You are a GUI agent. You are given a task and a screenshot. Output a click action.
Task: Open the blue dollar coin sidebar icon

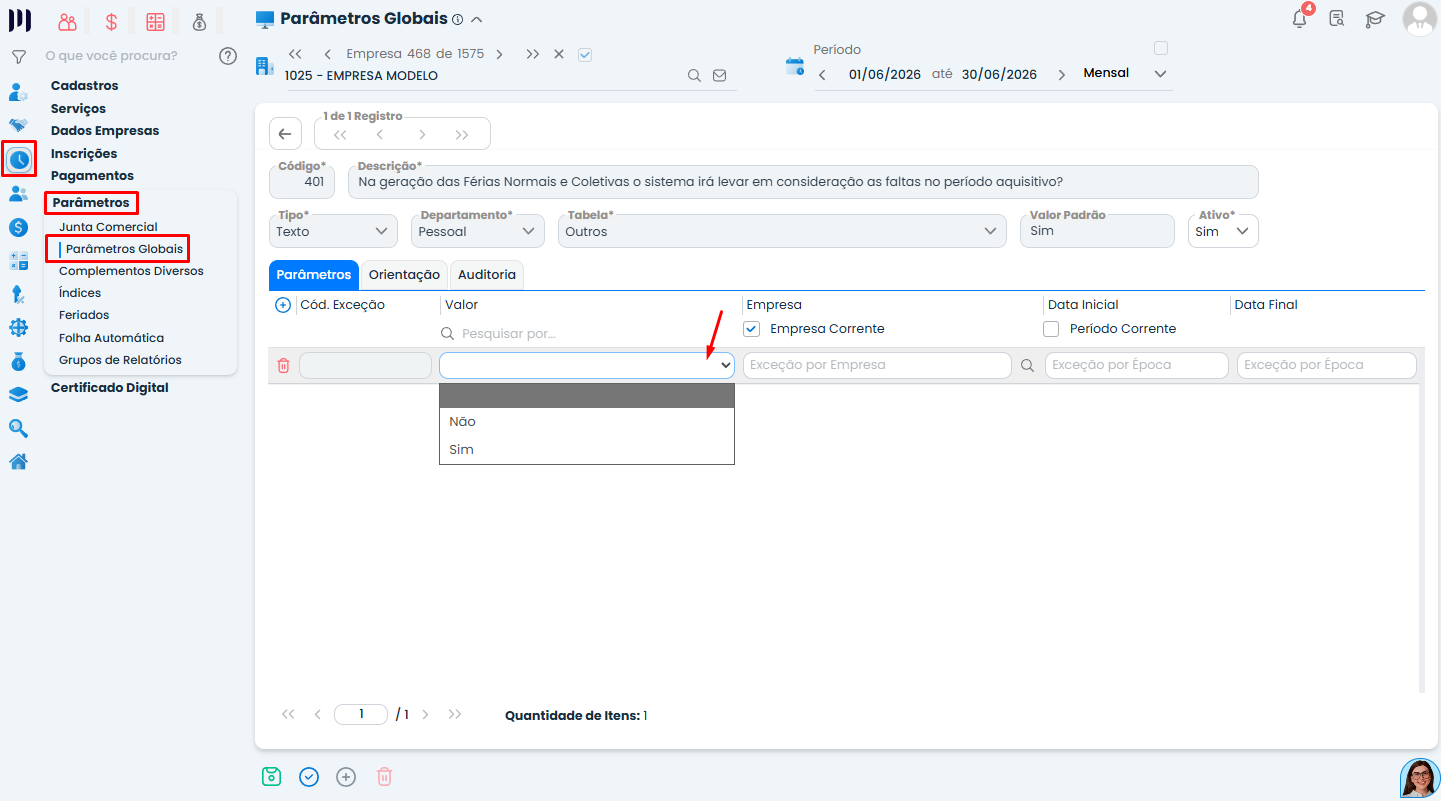point(18,227)
